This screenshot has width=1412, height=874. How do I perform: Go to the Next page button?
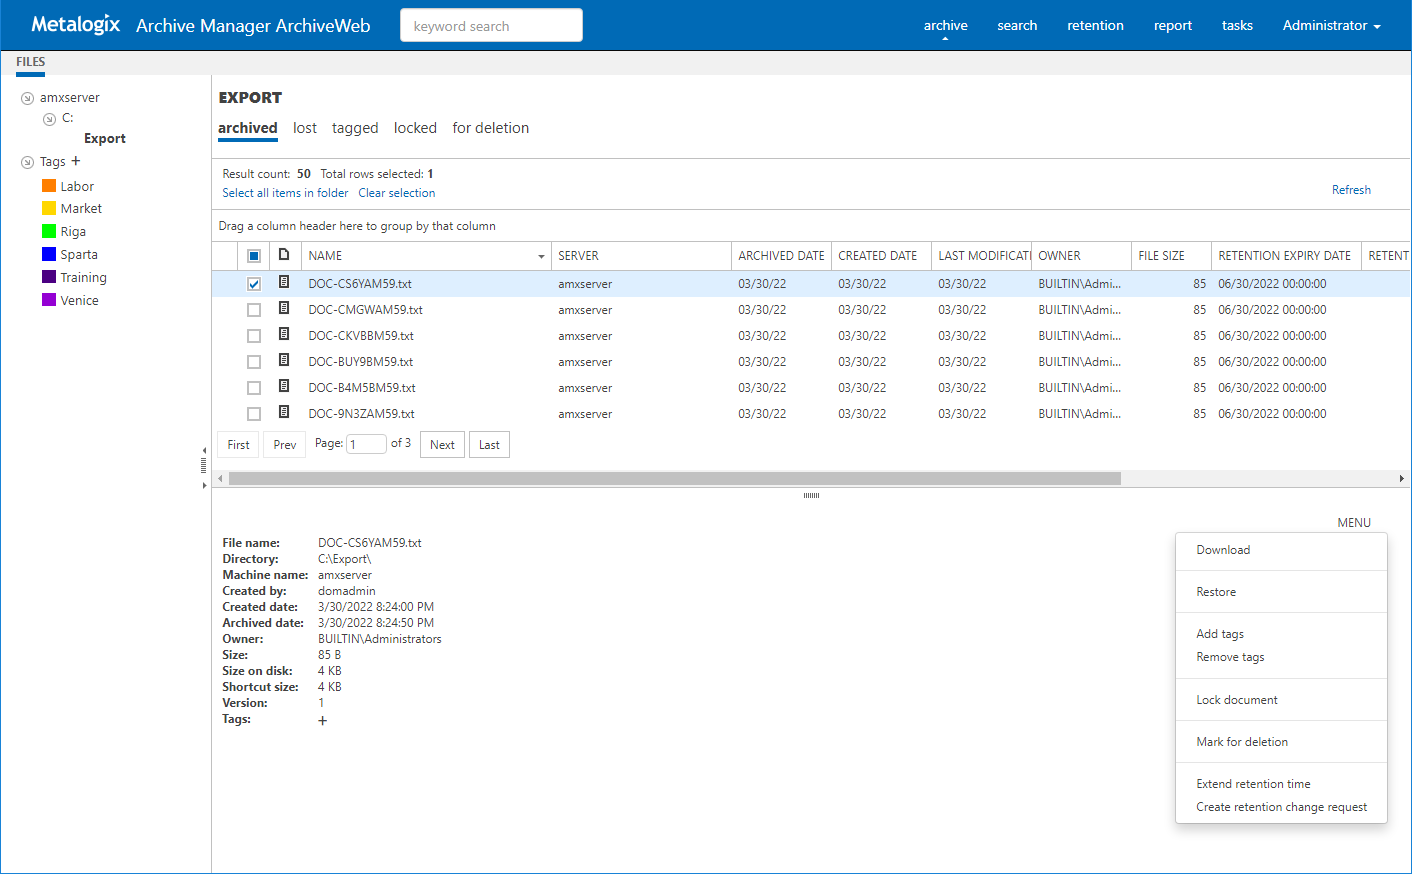point(442,445)
